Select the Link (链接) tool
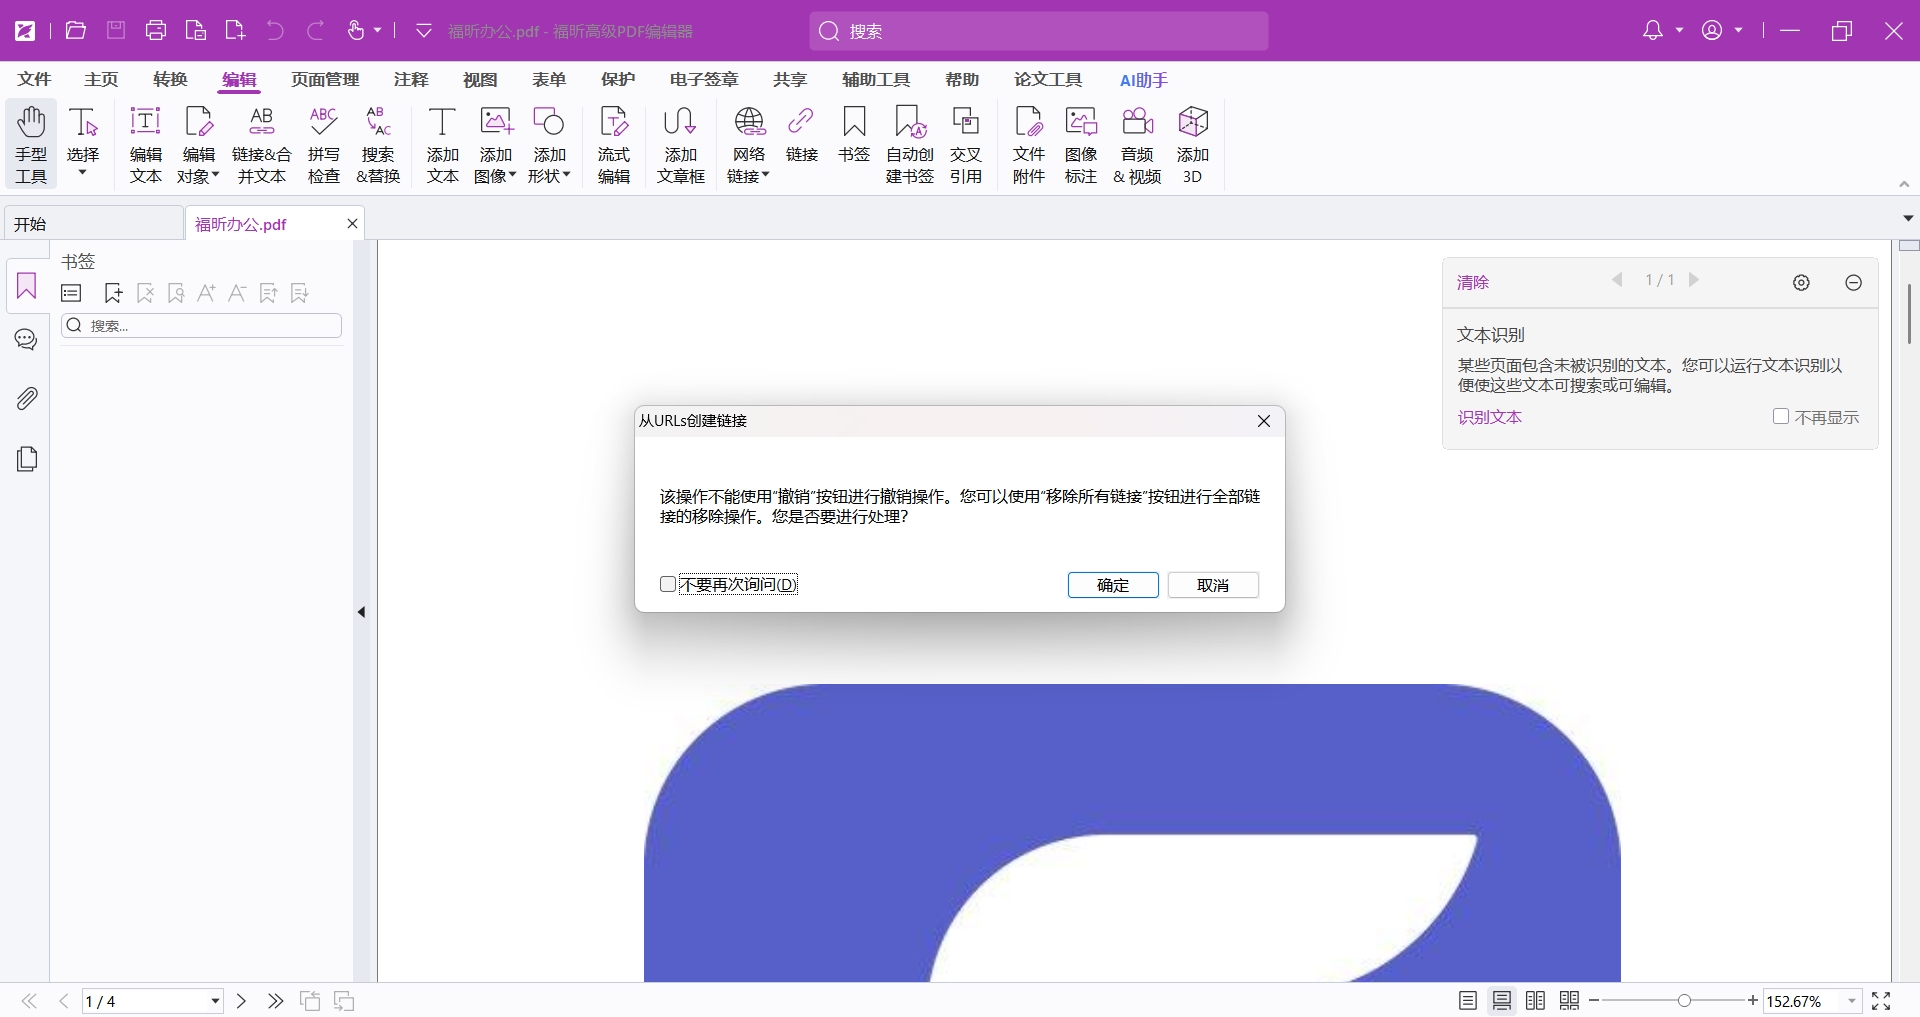 tap(801, 135)
